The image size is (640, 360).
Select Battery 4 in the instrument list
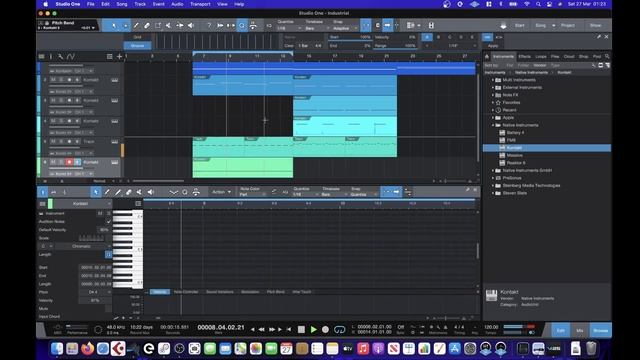tap(515, 133)
